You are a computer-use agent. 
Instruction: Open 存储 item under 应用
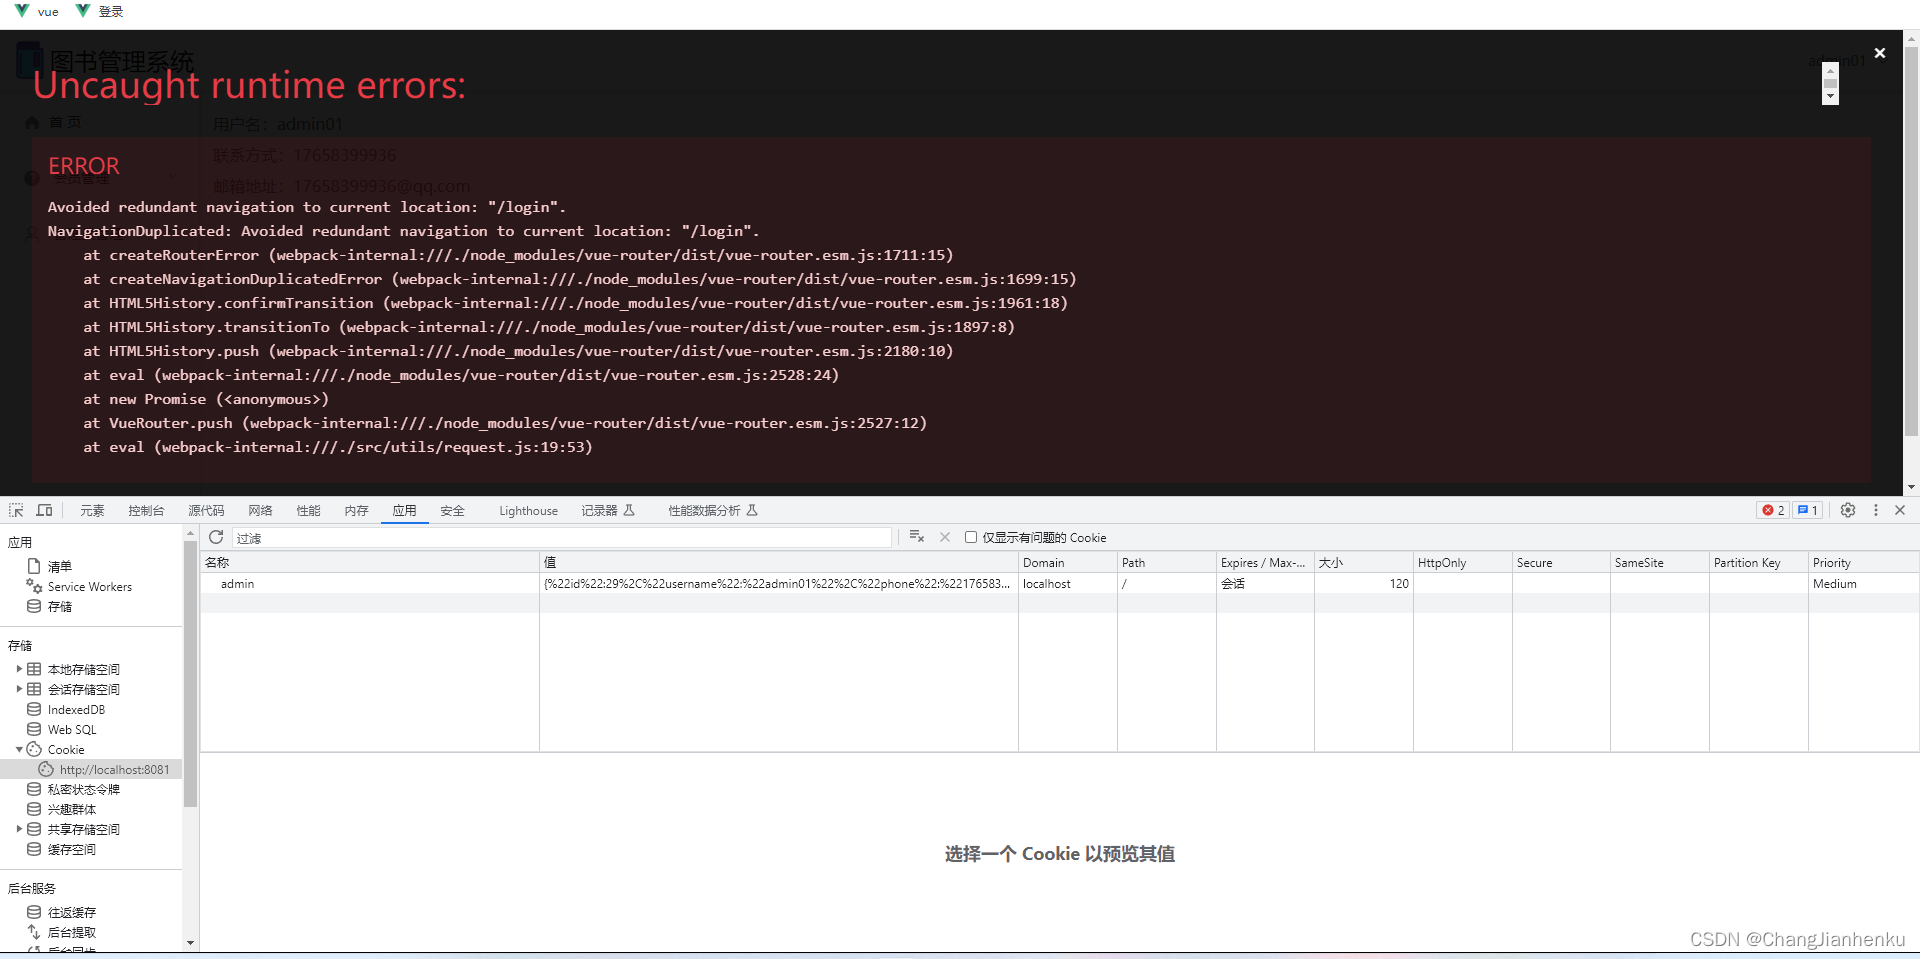point(60,606)
